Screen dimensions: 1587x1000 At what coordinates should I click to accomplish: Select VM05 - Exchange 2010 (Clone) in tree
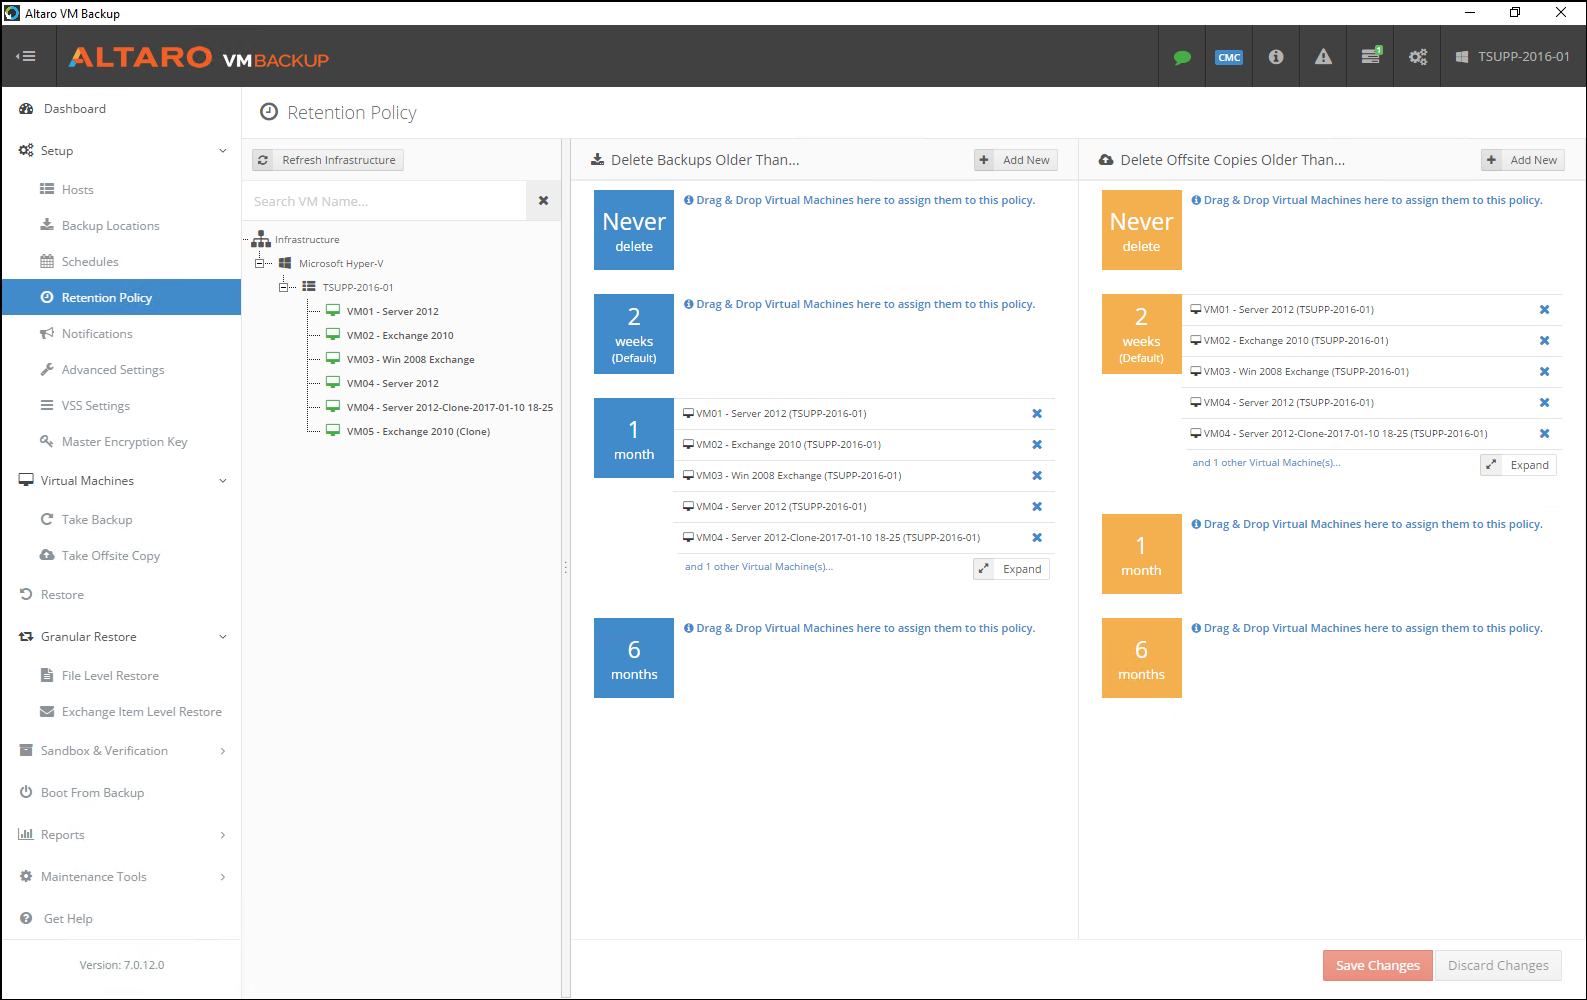pyautogui.click(x=418, y=432)
